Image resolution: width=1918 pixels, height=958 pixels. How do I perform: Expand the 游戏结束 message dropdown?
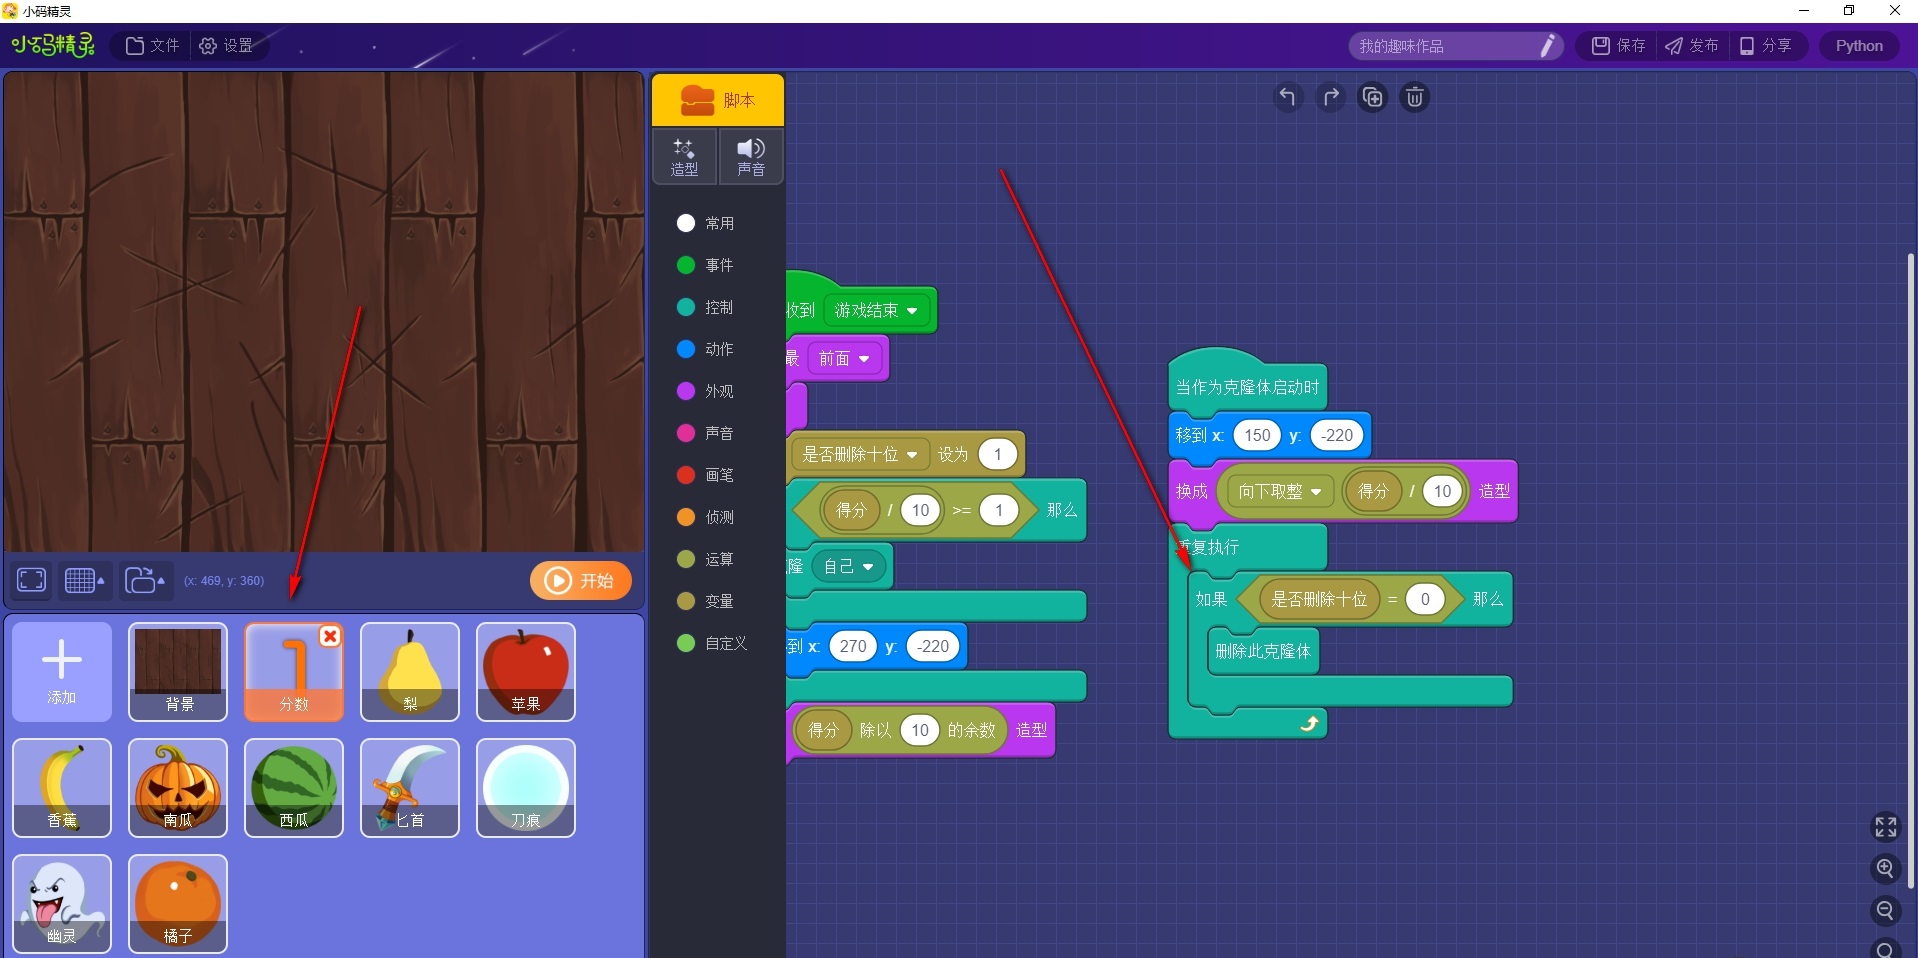pos(877,311)
